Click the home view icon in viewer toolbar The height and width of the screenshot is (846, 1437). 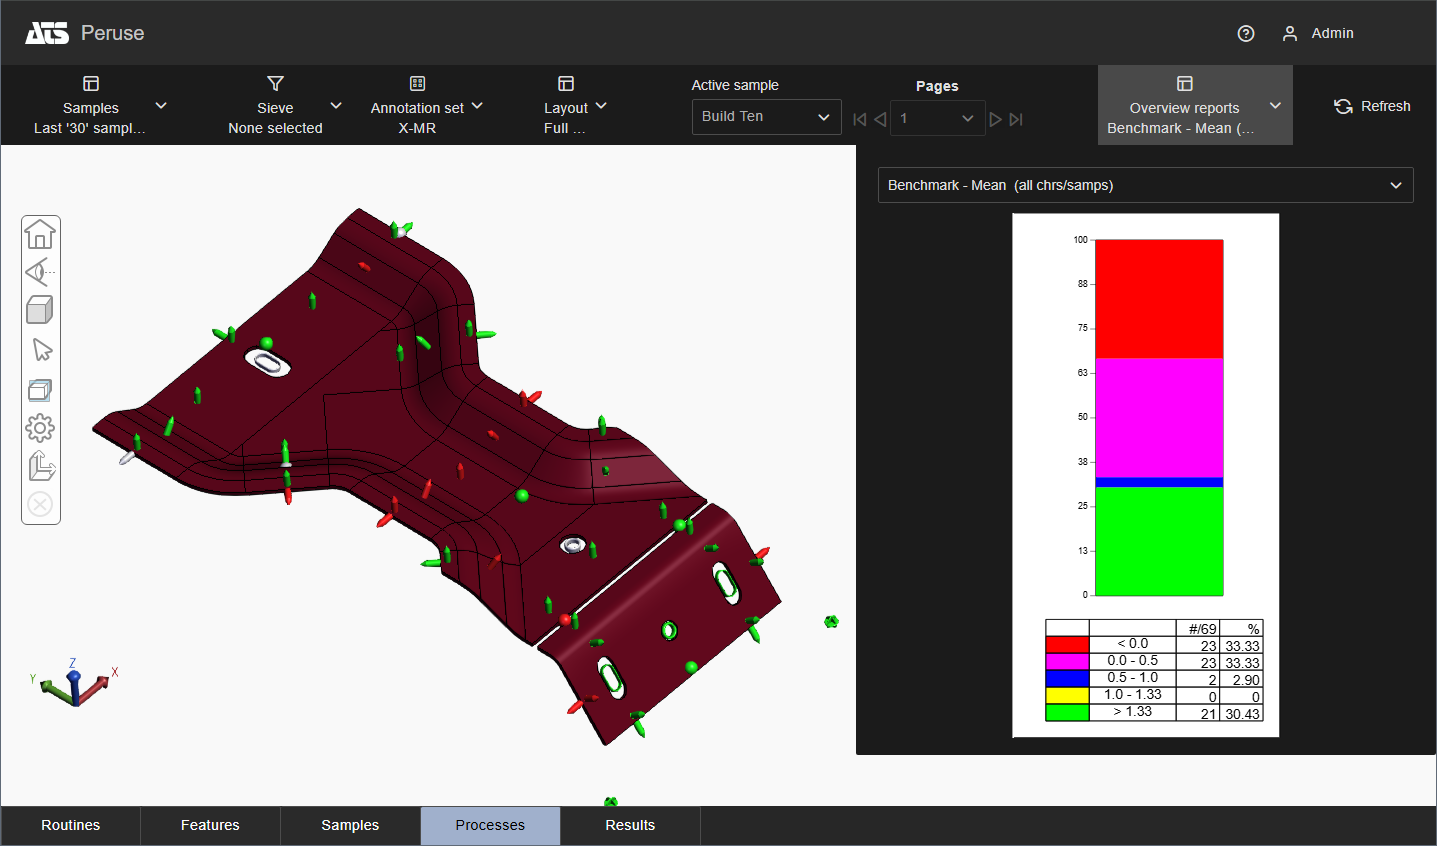[x=40, y=234]
